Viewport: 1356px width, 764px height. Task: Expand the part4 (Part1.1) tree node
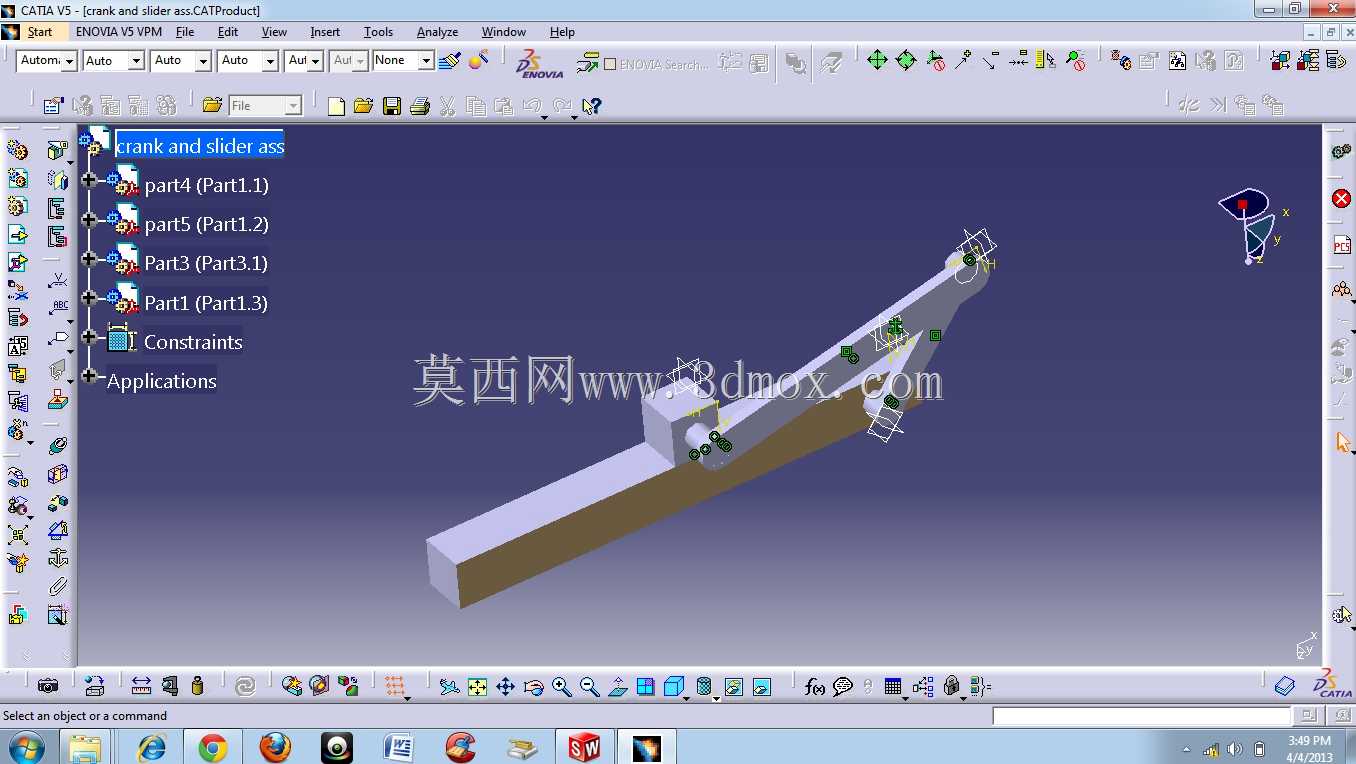(x=89, y=180)
